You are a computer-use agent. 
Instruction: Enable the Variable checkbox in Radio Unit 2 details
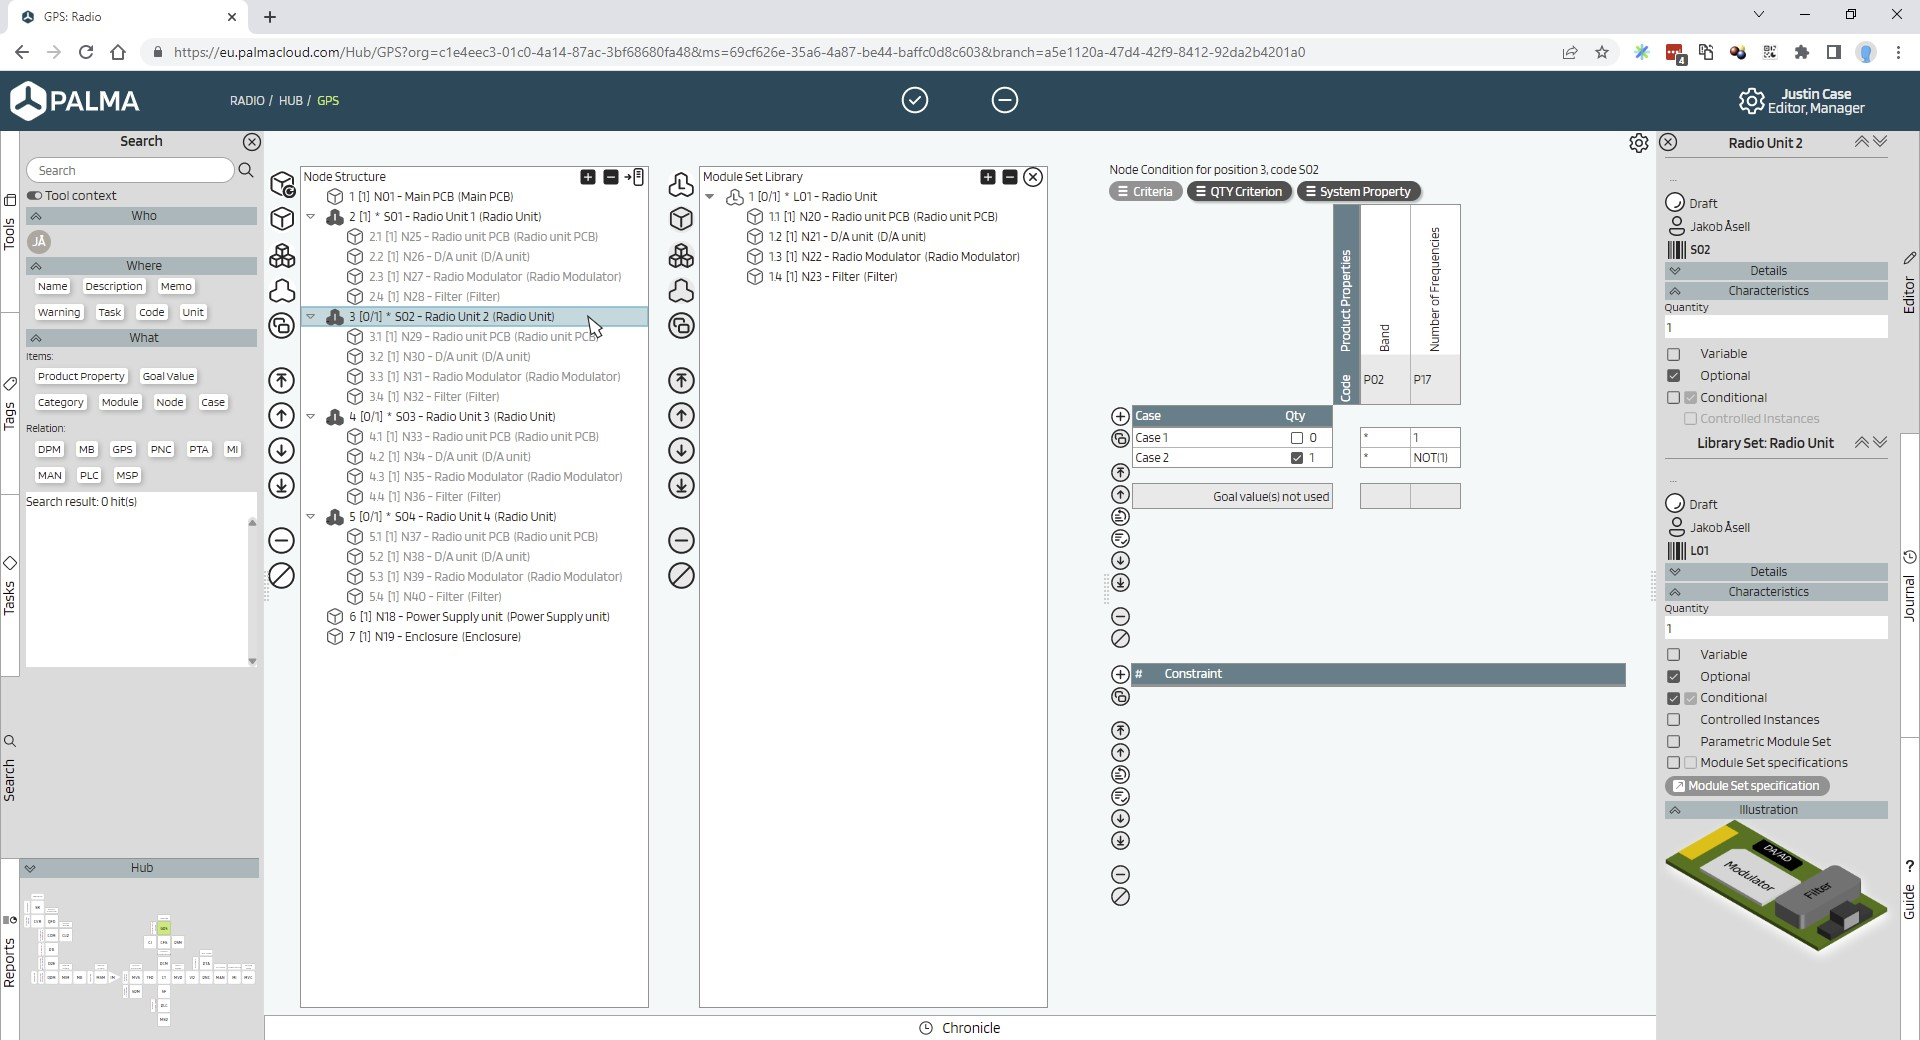(x=1674, y=353)
